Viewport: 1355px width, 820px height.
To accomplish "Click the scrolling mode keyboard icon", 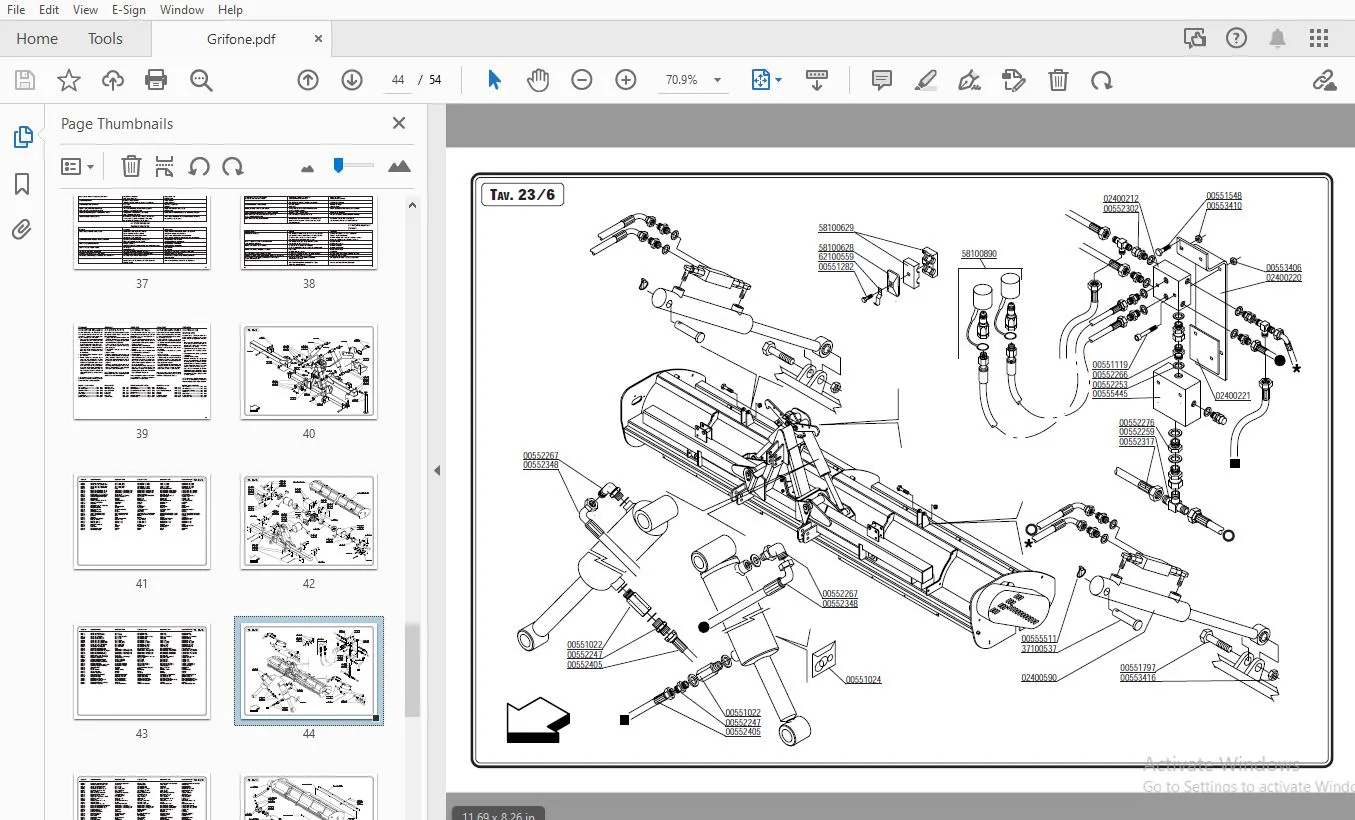I will (817, 80).
